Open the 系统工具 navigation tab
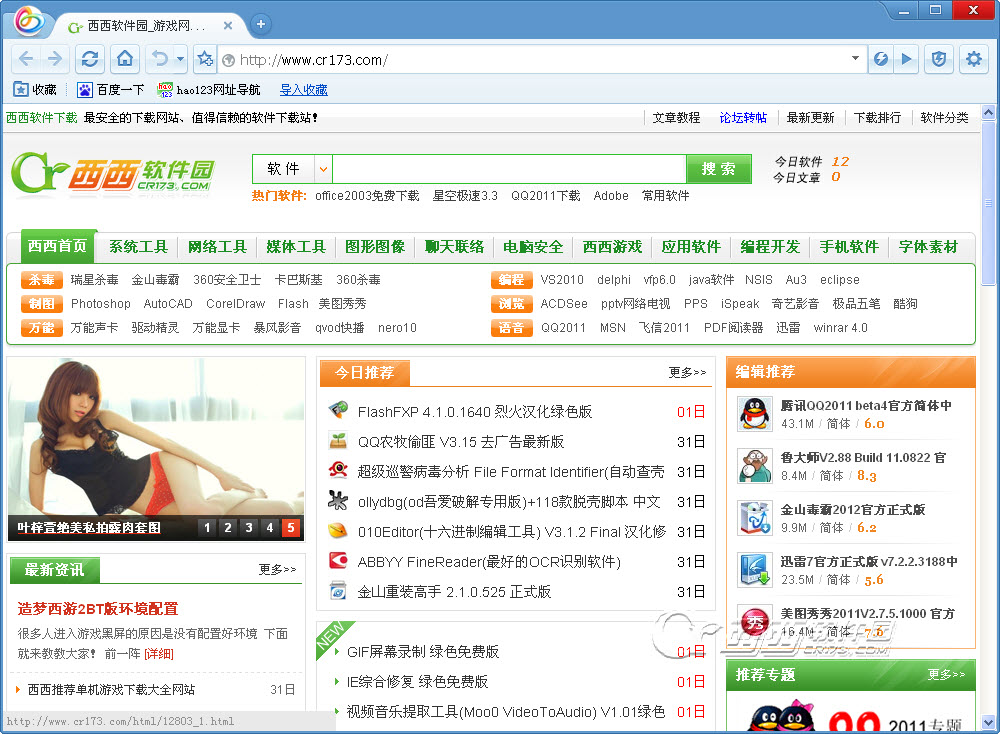Viewport: 1000px width, 734px height. coord(138,247)
